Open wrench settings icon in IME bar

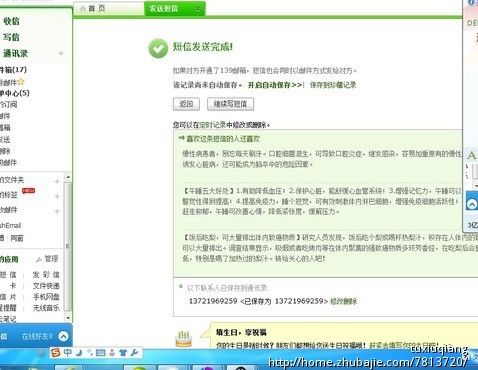pyautogui.click(x=134, y=353)
